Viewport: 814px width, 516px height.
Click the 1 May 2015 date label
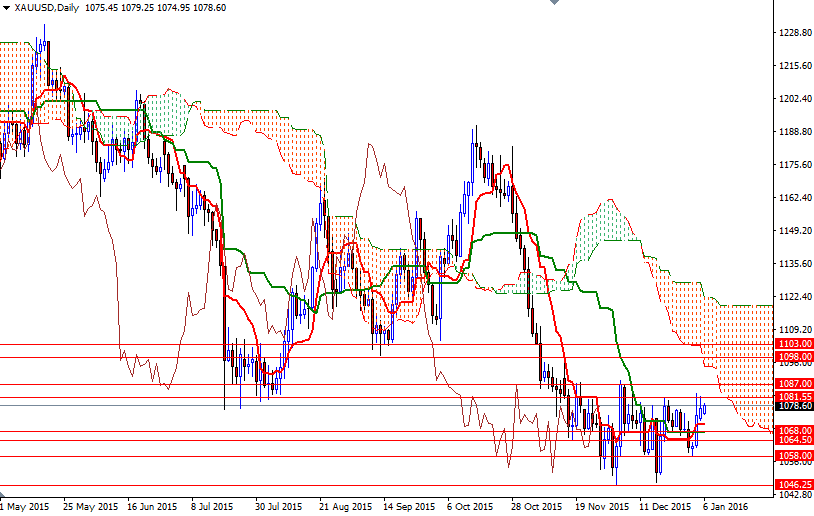[x=24, y=506]
